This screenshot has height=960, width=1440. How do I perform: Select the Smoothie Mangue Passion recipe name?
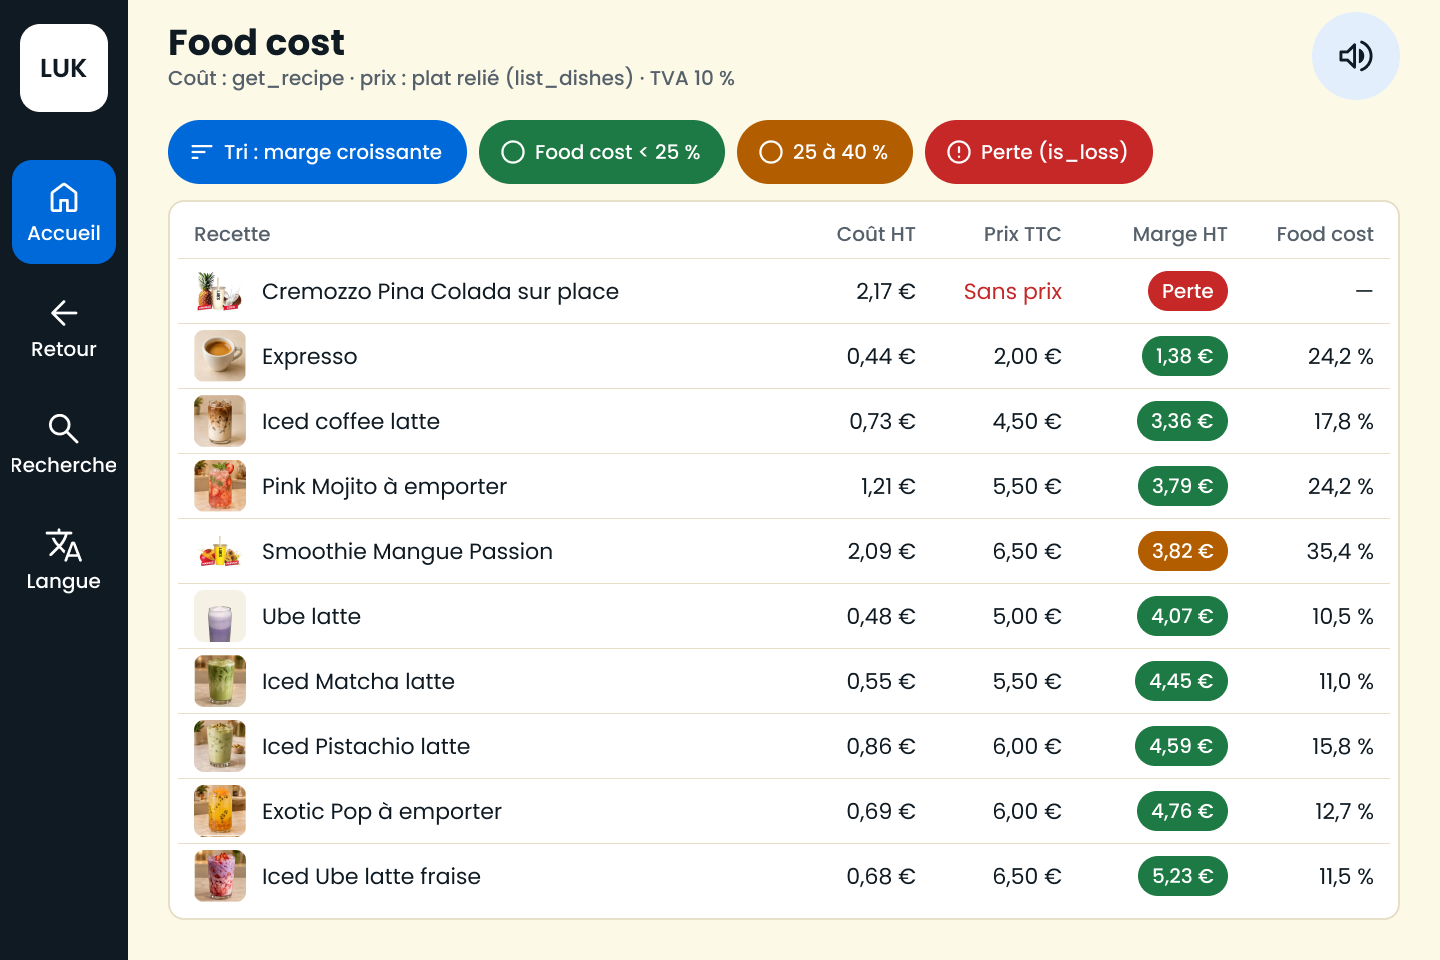click(x=407, y=551)
